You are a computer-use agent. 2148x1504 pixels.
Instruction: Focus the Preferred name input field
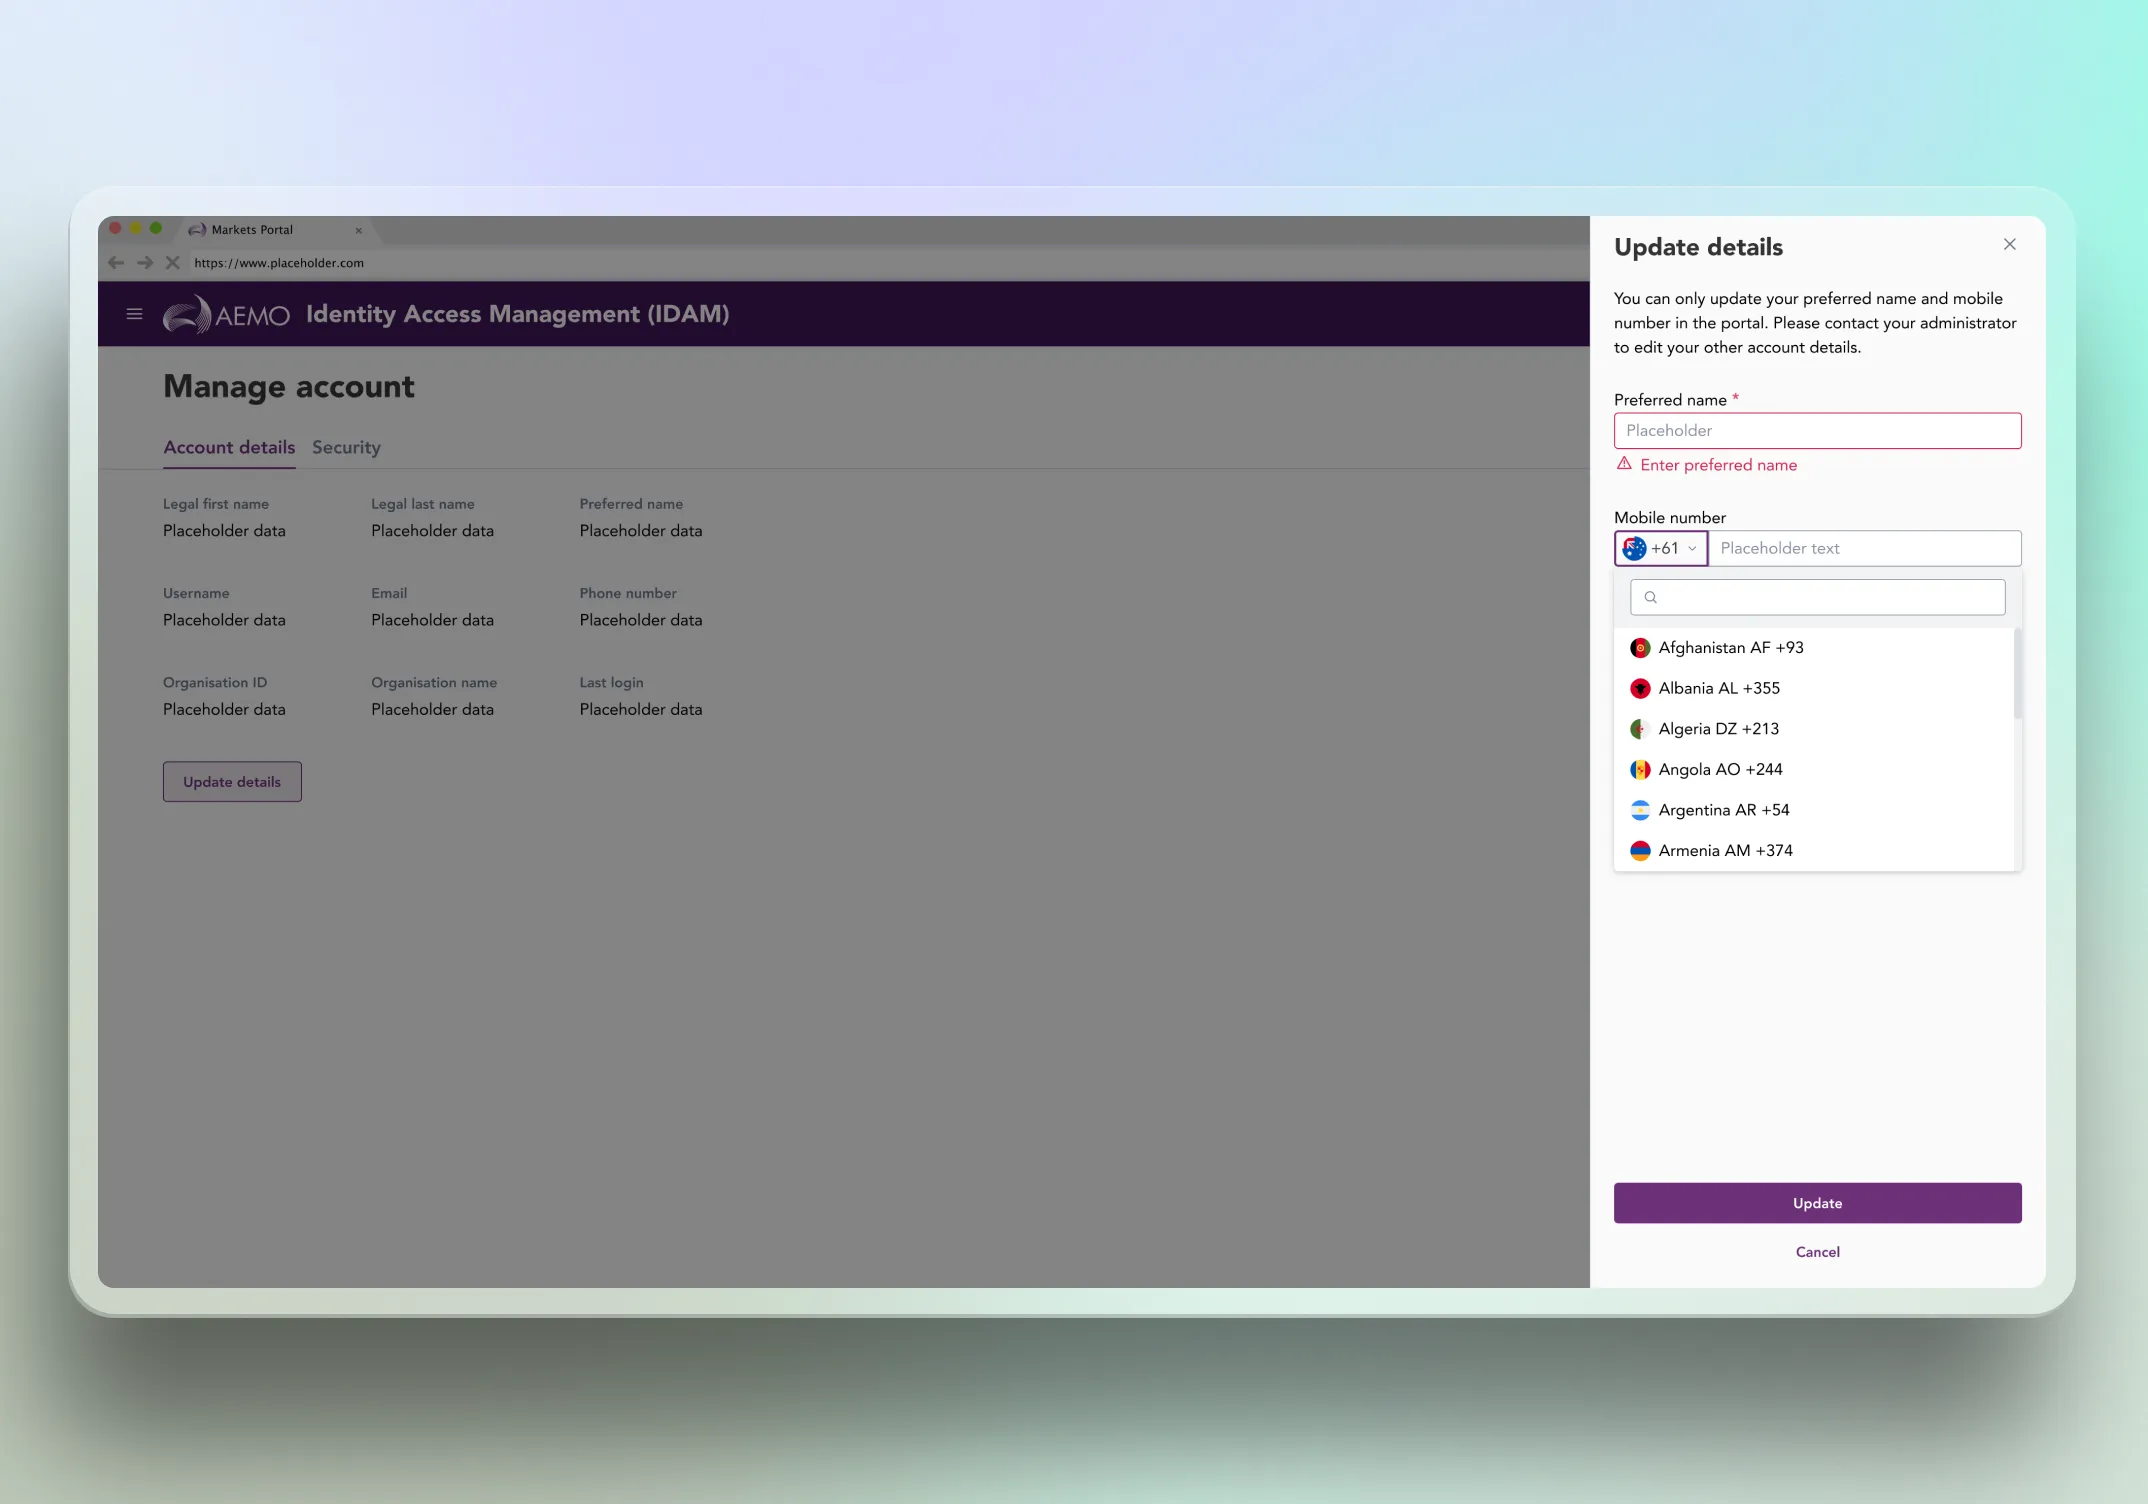[x=1817, y=431]
